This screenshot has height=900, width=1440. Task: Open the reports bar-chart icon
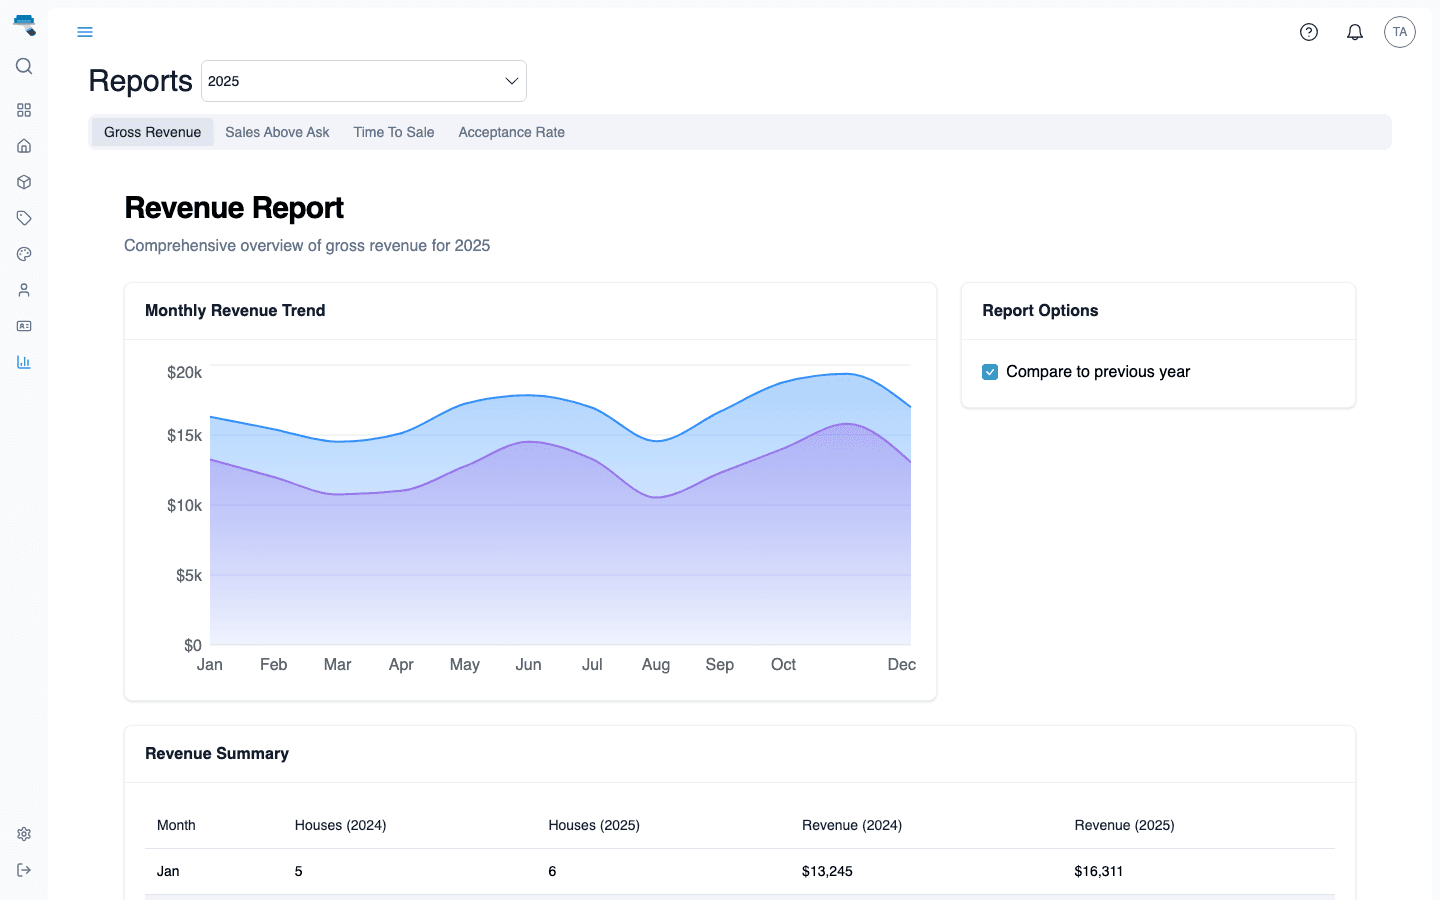pos(23,361)
